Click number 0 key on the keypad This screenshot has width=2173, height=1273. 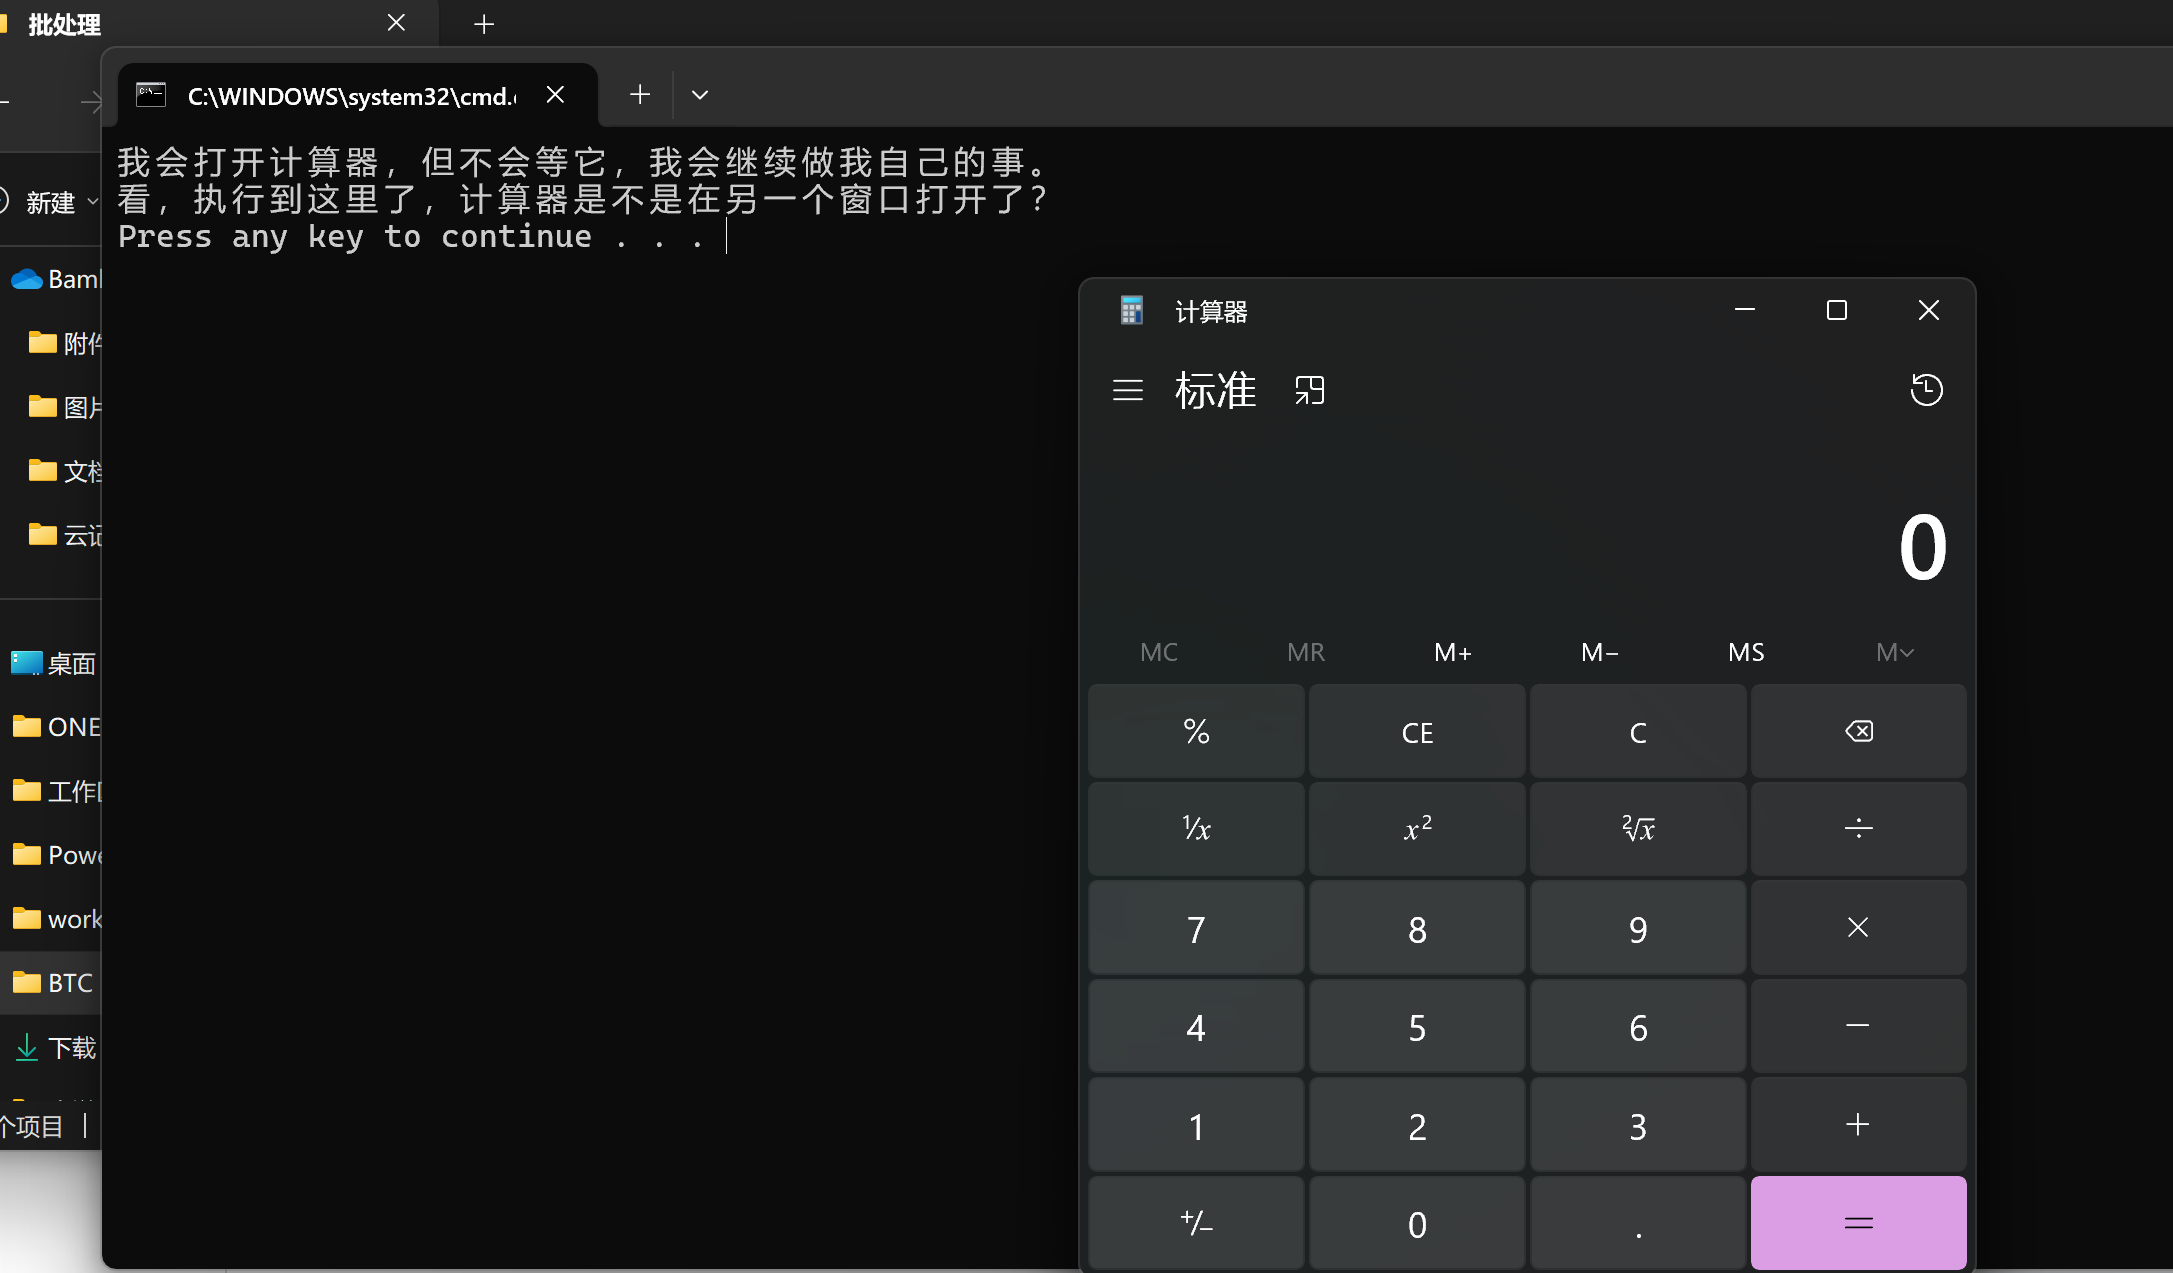pos(1417,1222)
